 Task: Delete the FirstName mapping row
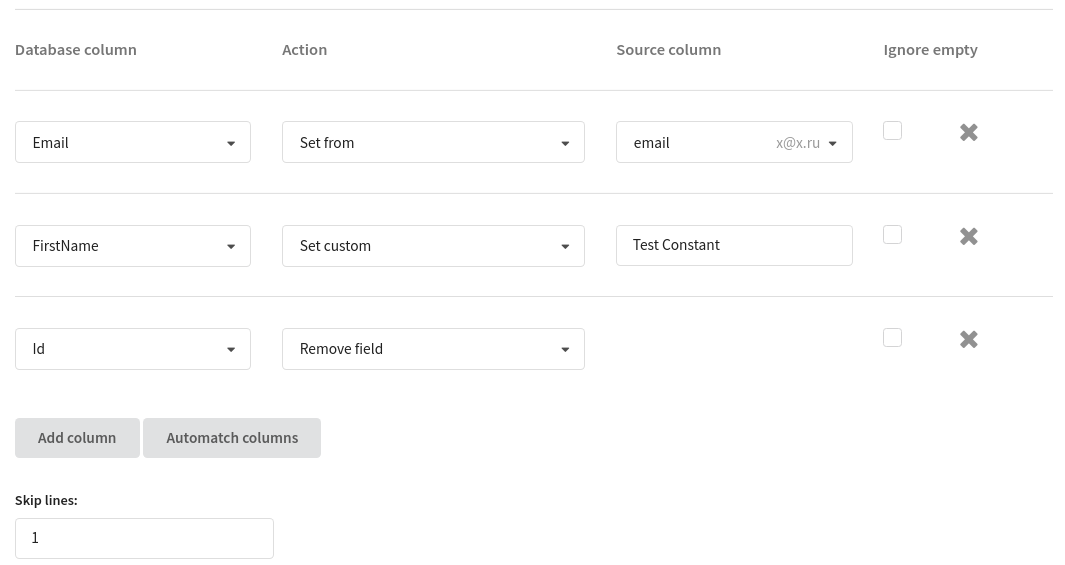coord(969,236)
